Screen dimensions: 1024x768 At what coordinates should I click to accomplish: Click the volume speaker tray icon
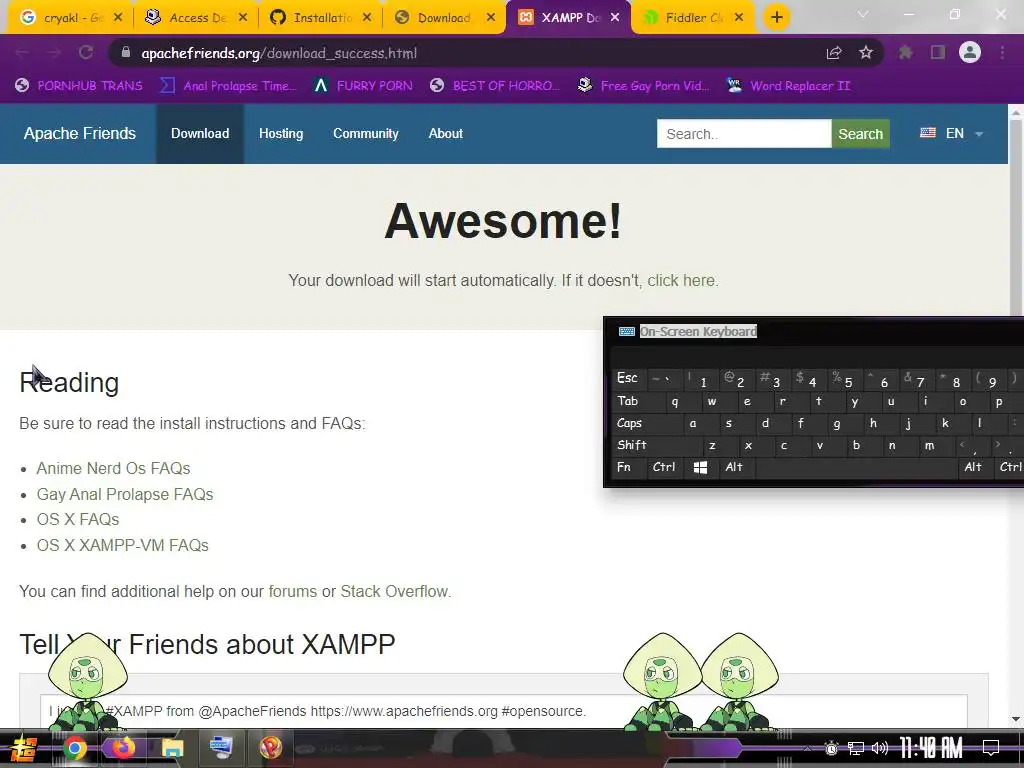pos(880,748)
